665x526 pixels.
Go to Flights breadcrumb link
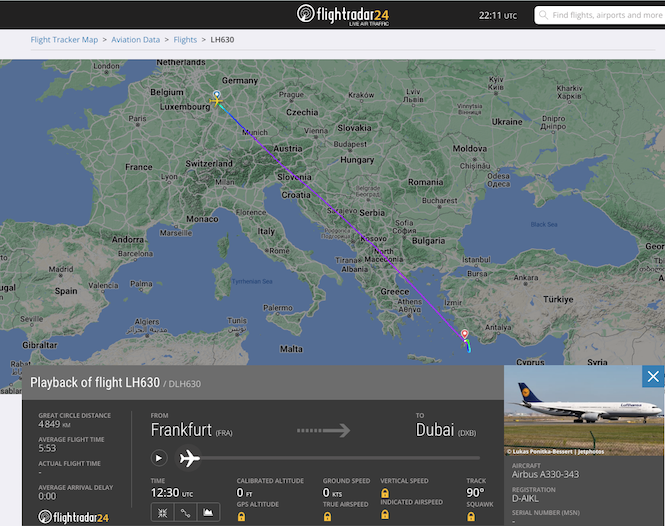tap(185, 39)
